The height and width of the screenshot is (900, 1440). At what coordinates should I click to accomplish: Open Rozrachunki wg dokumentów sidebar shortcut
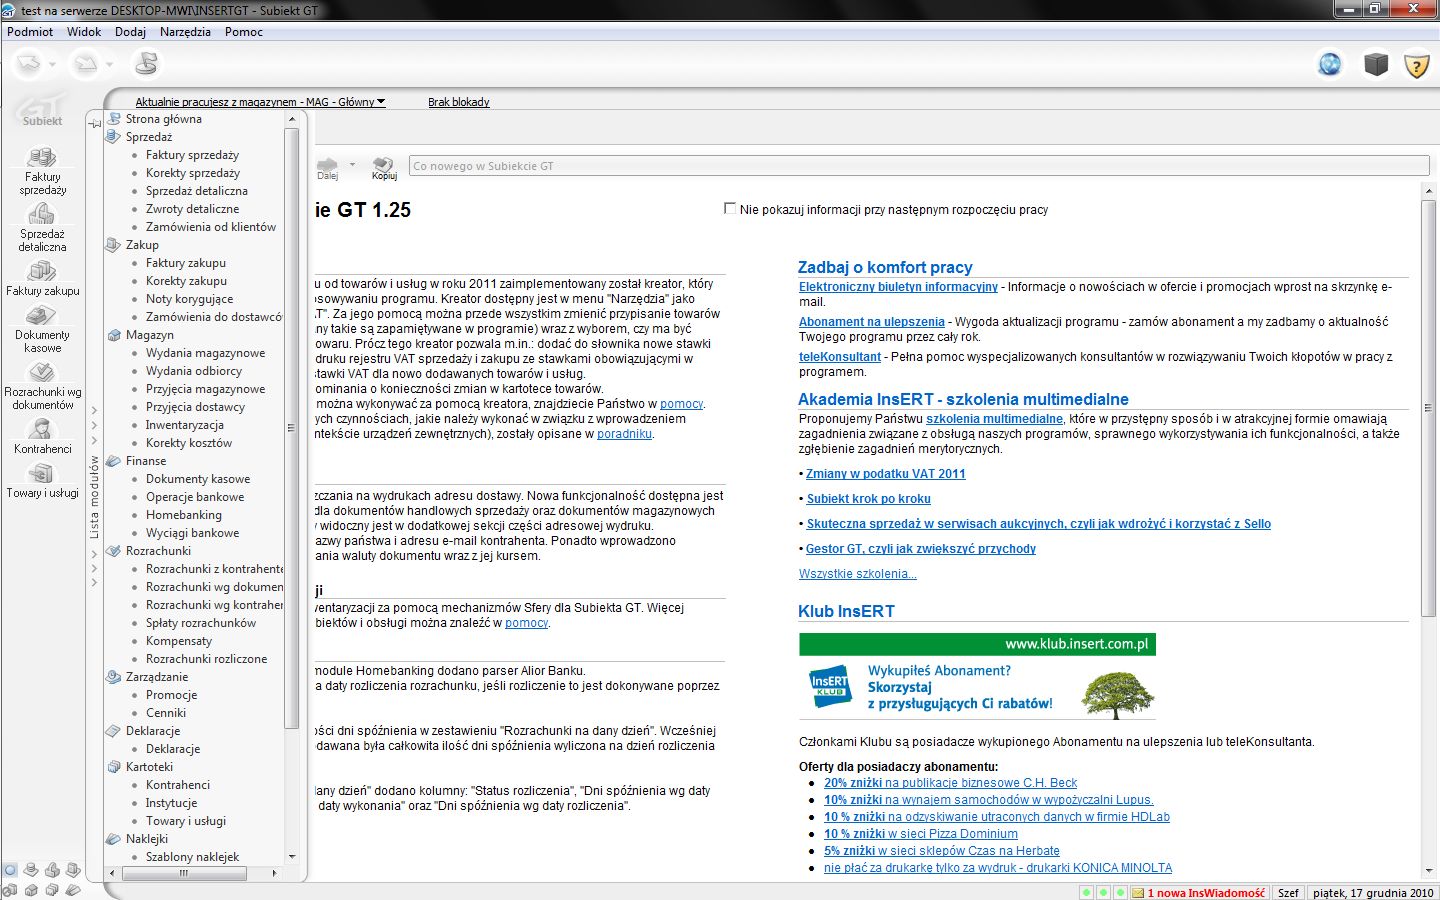click(x=42, y=386)
